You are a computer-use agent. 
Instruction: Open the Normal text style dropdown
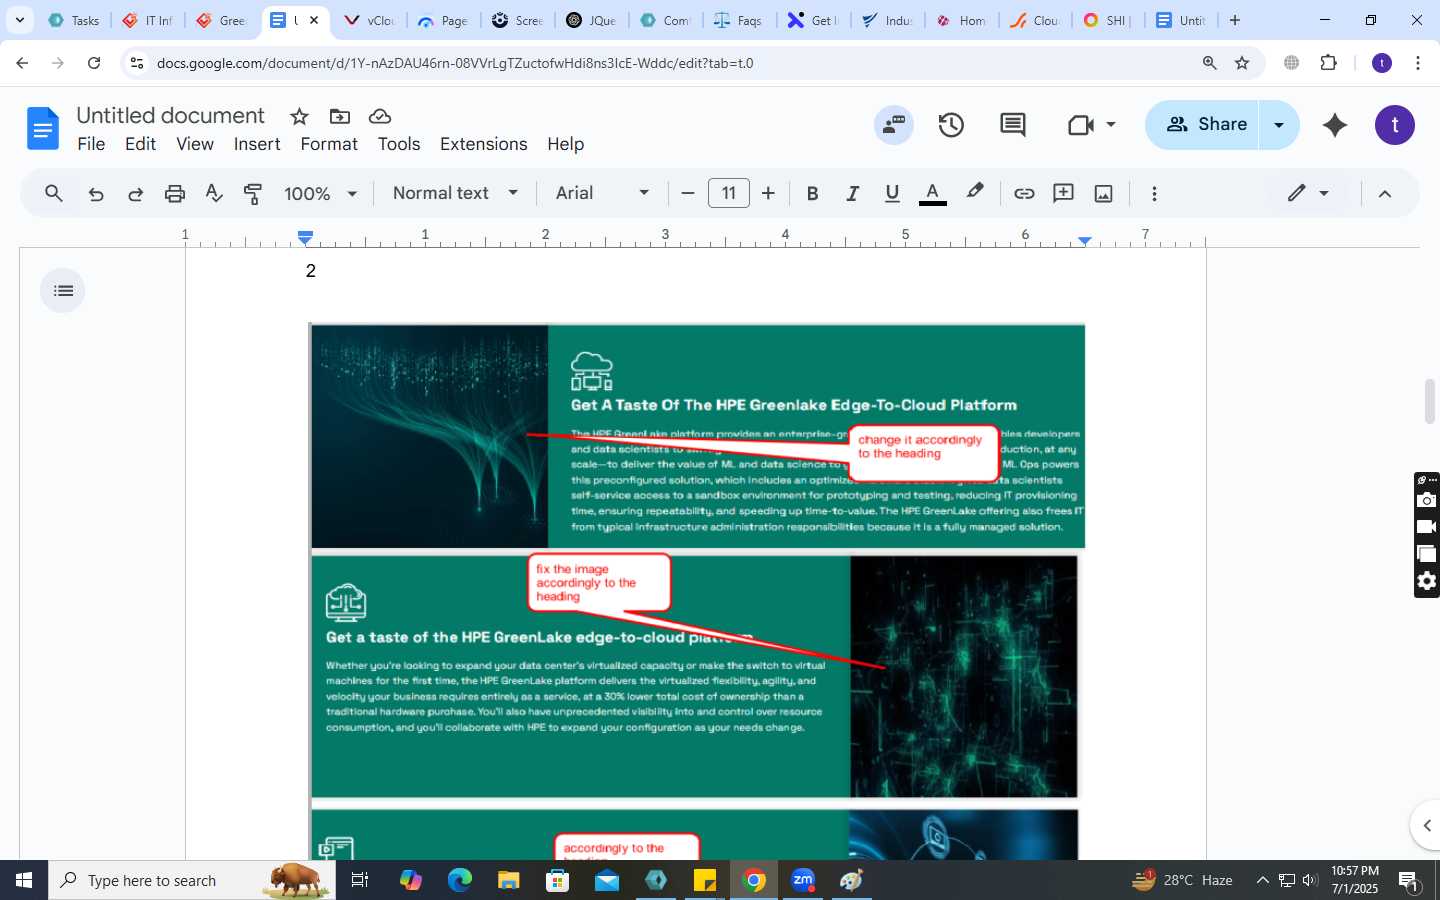tap(455, 193)
